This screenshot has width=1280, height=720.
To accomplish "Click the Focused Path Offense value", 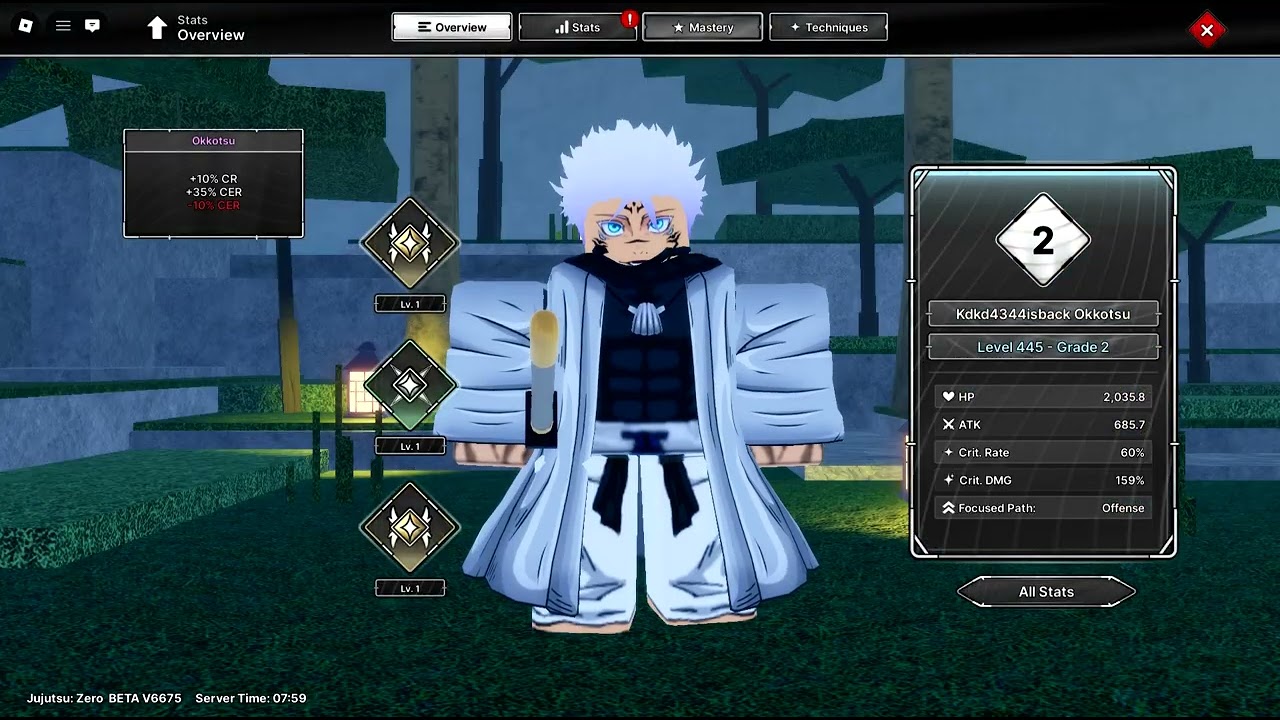I will [1123, 508].
